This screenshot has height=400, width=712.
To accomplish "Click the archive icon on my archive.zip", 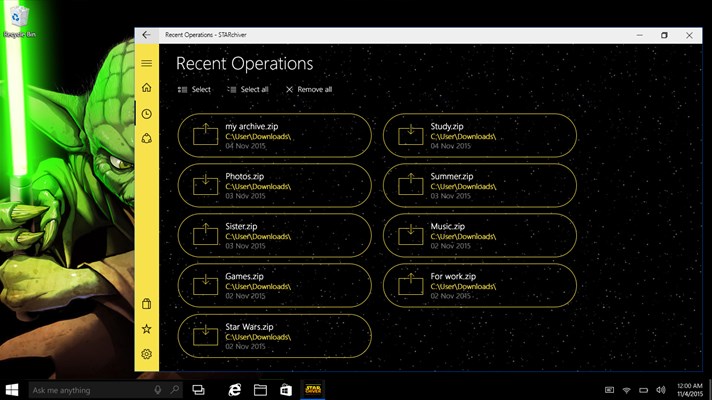I will pos(205,135).
